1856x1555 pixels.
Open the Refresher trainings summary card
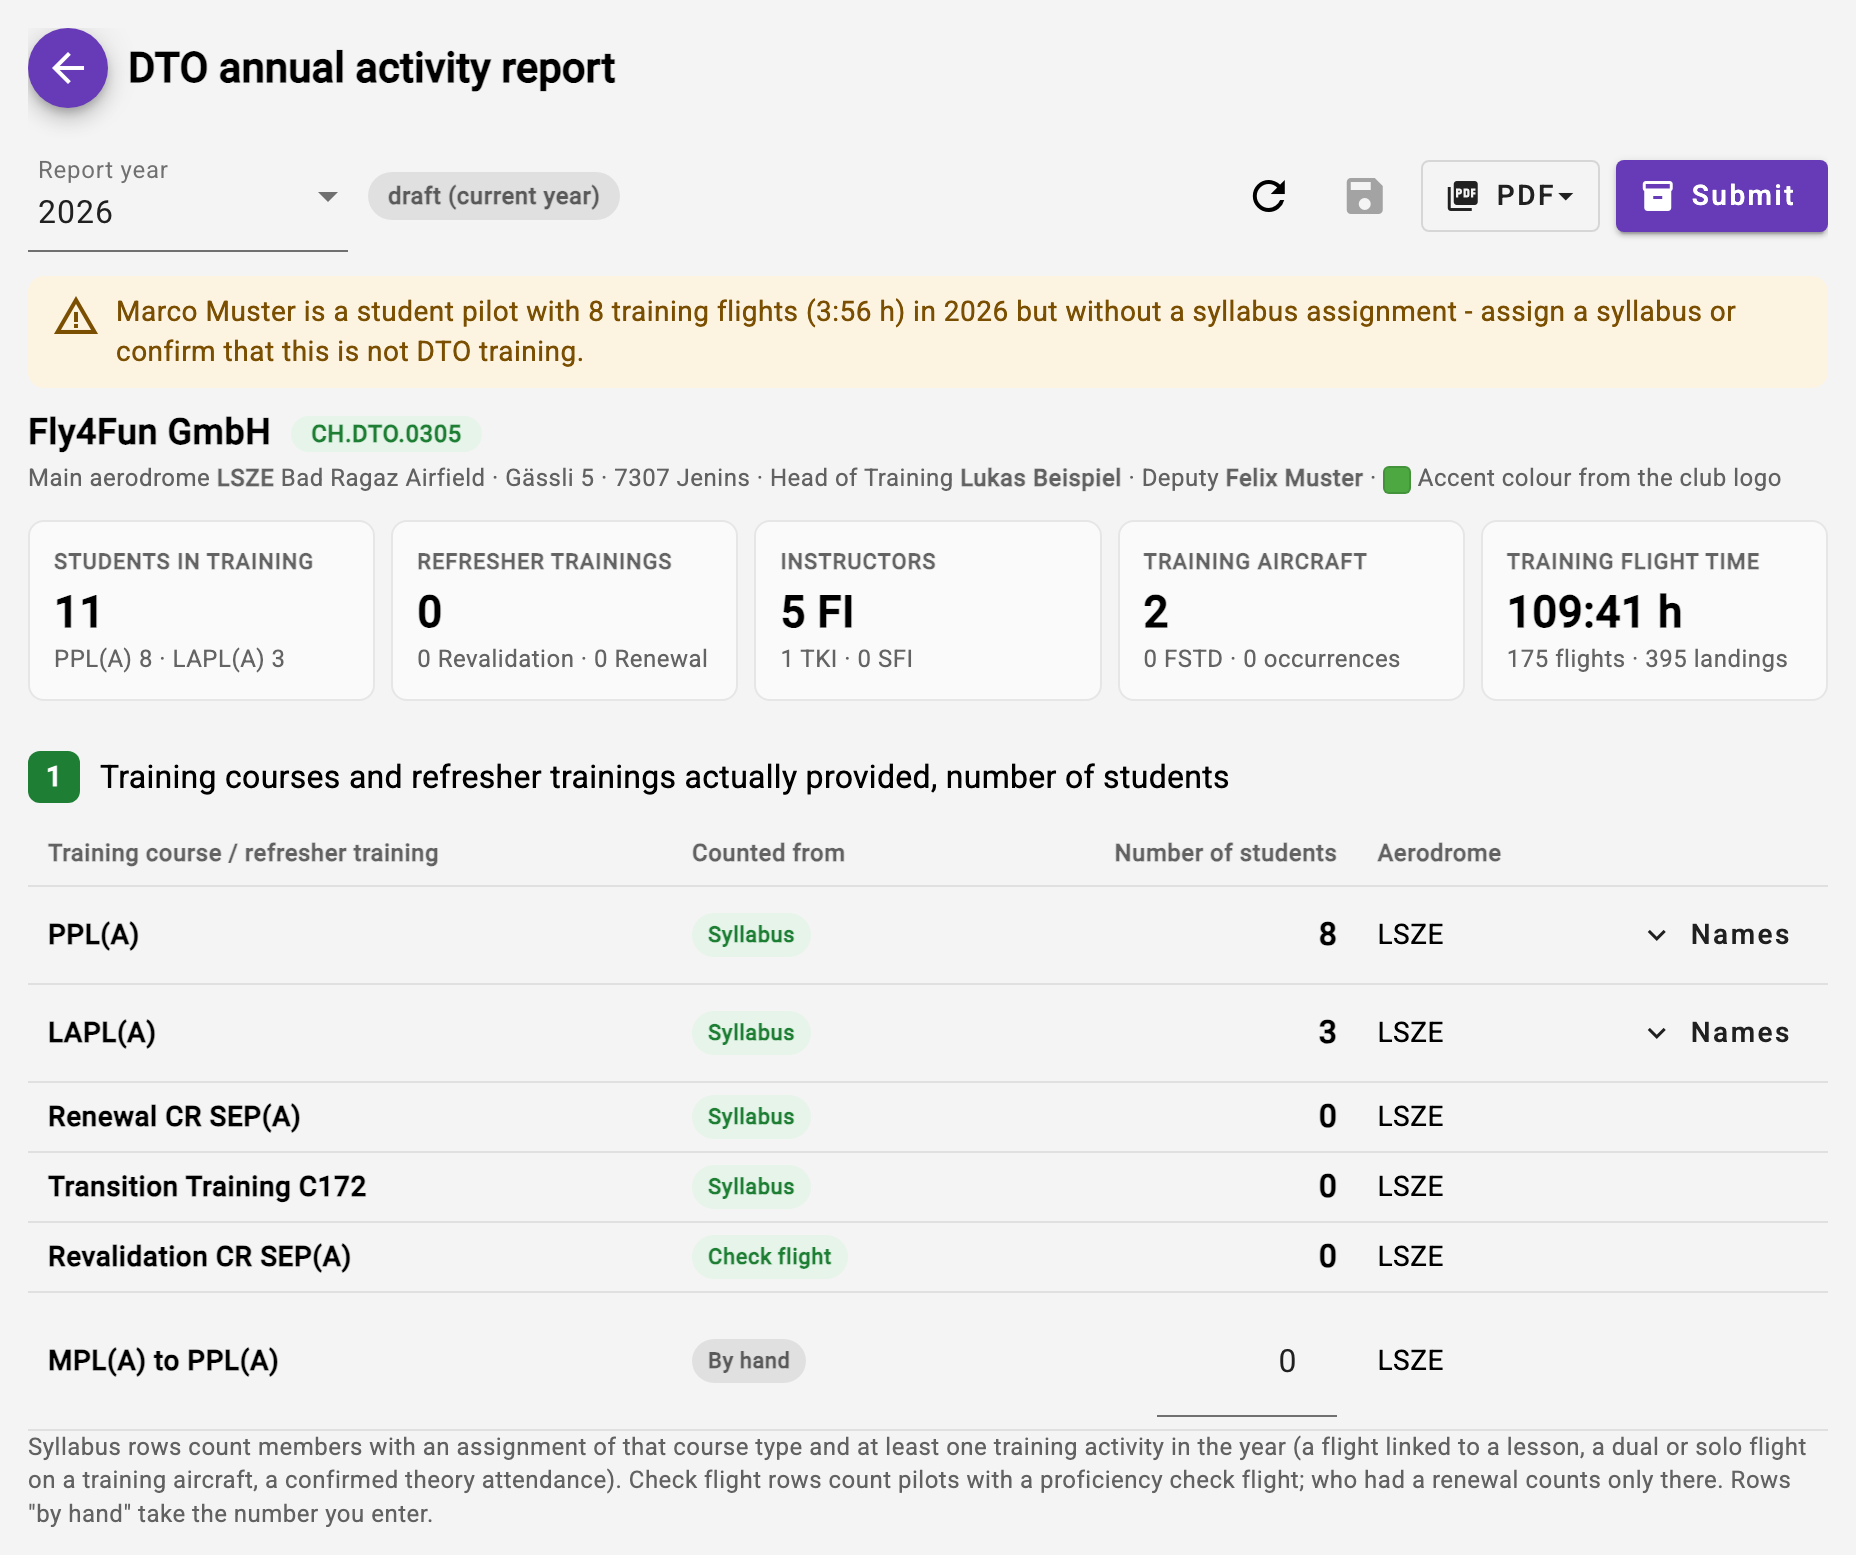click(x=564, y=610)
